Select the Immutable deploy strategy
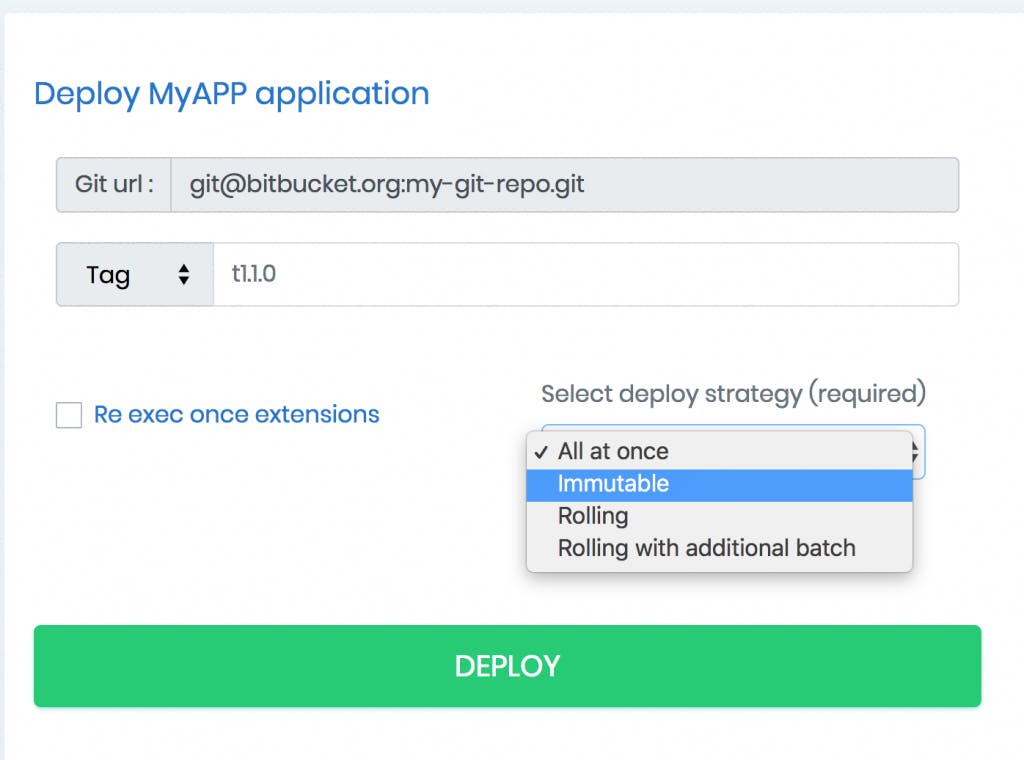The image size is (1024, 760). point(613,484)
